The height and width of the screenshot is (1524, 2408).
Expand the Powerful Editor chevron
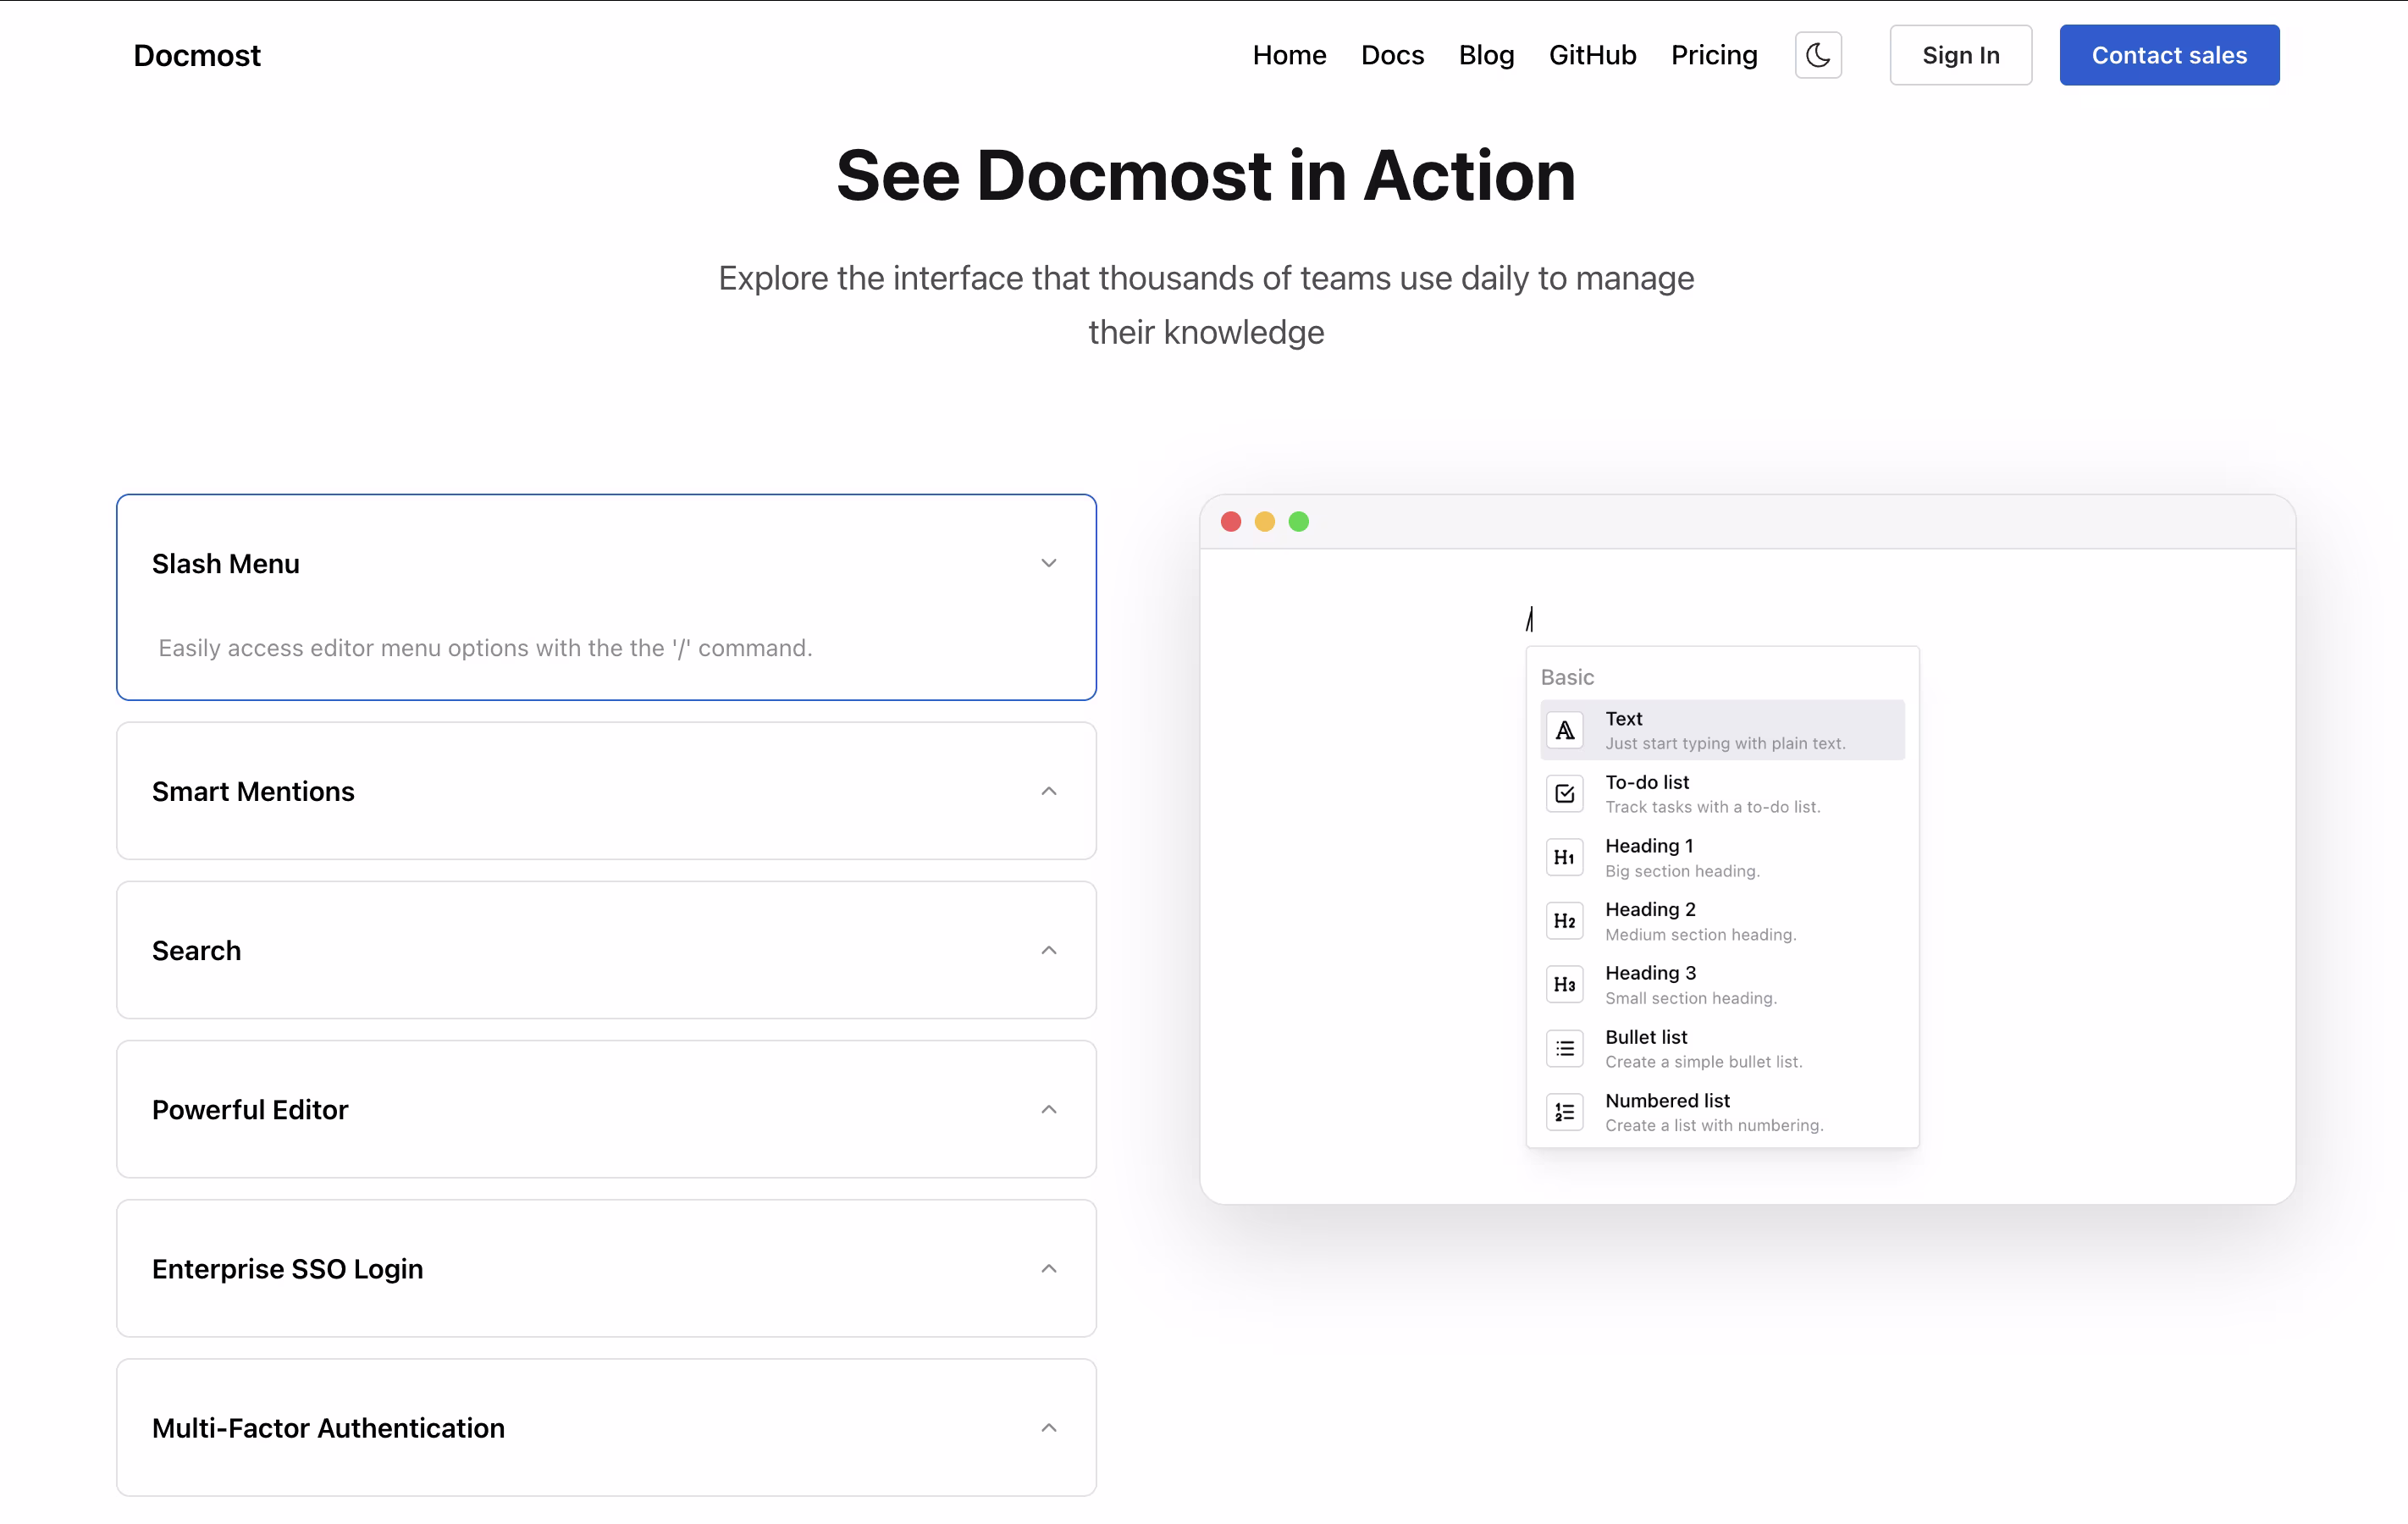[1048, 1109]
